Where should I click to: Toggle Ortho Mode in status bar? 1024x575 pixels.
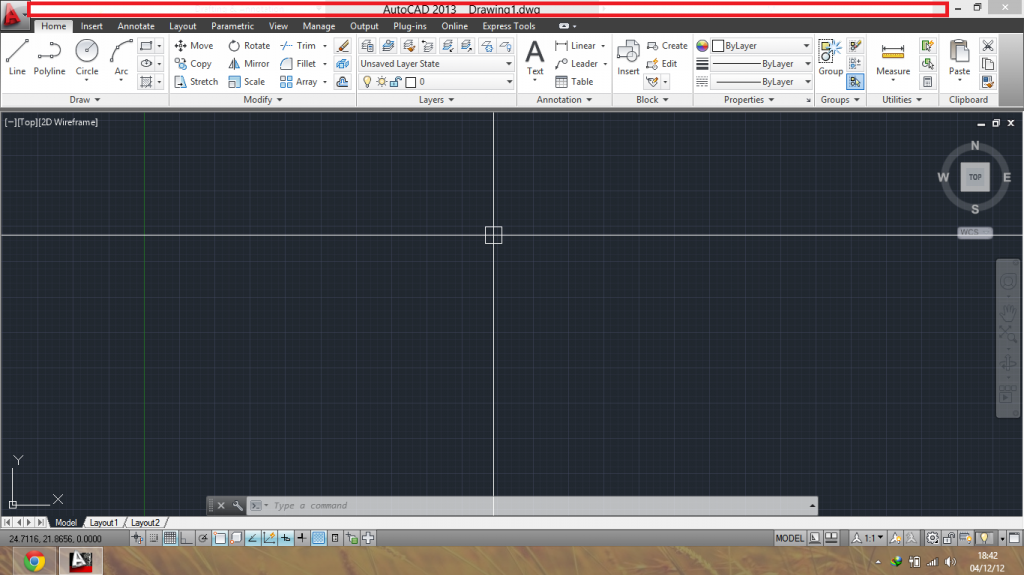(186, 538)
